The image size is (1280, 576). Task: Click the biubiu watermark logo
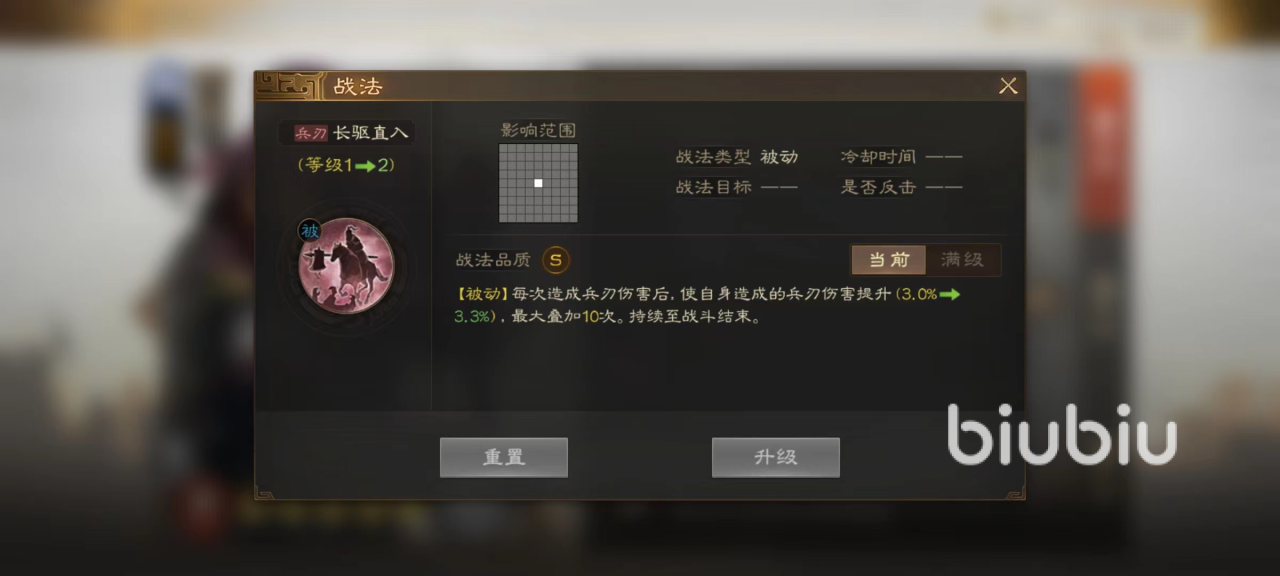(x=1062, y=434)
